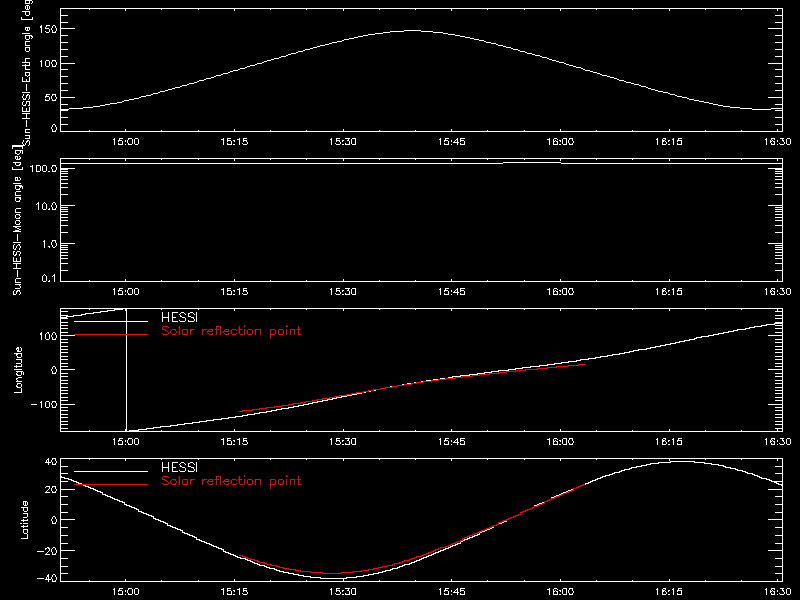800x600 pixels.
Task: Click '16:00' time label under Longitude plot
Action: pos(560,441)
